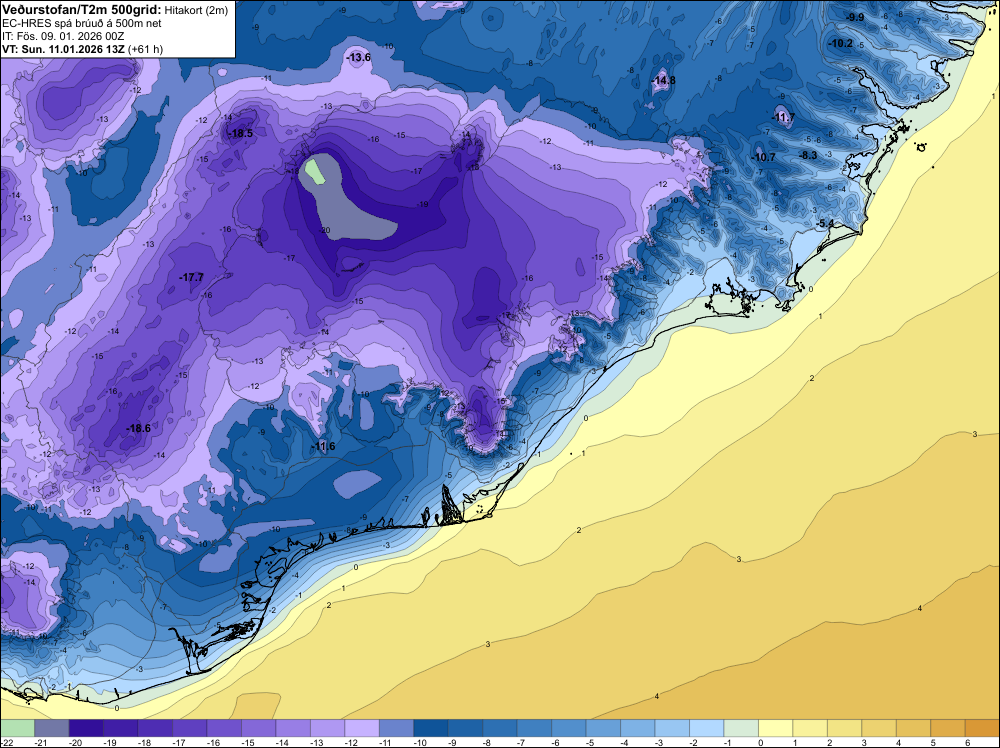Click the bold -13.6 temperature label
The width and height of the screenshot is (1000, 748).
pos(358,57)
